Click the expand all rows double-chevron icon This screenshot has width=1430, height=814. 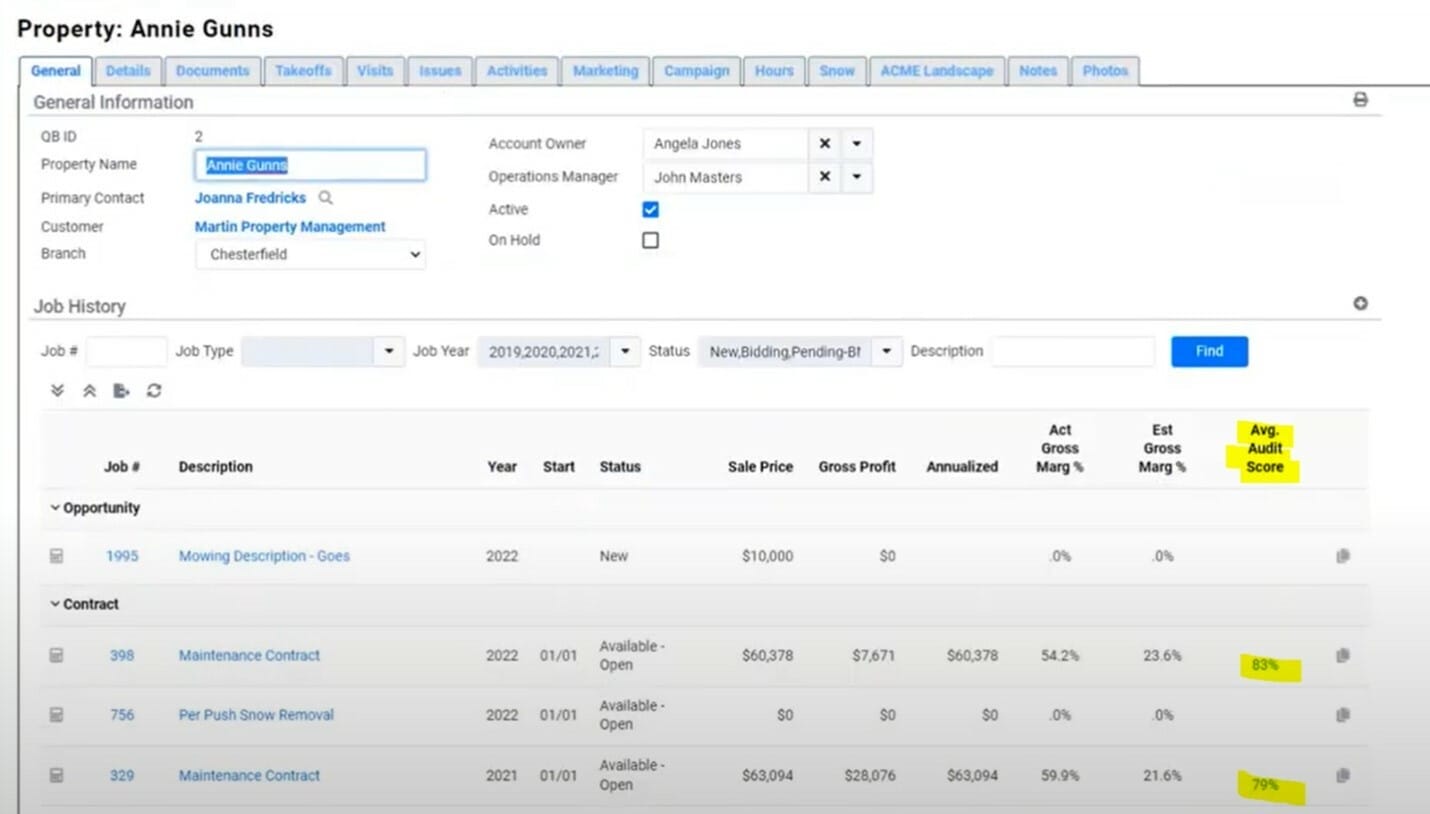click(x=57, y=391)
